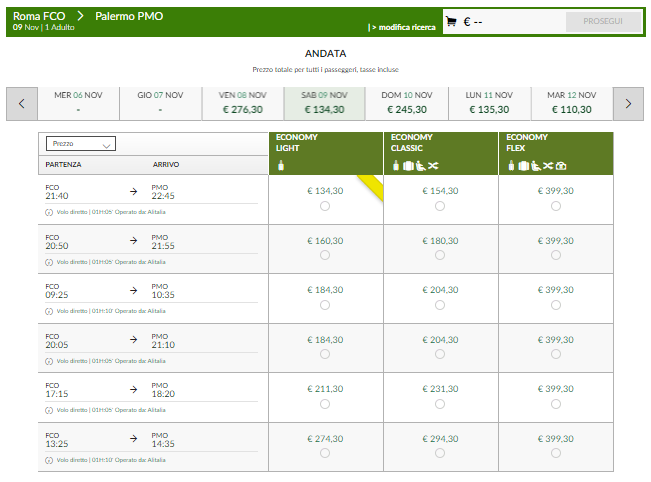Switch to VEN 08 NOV date tab
This screenshot has width=651, height=482.
(x=242, y=102)
